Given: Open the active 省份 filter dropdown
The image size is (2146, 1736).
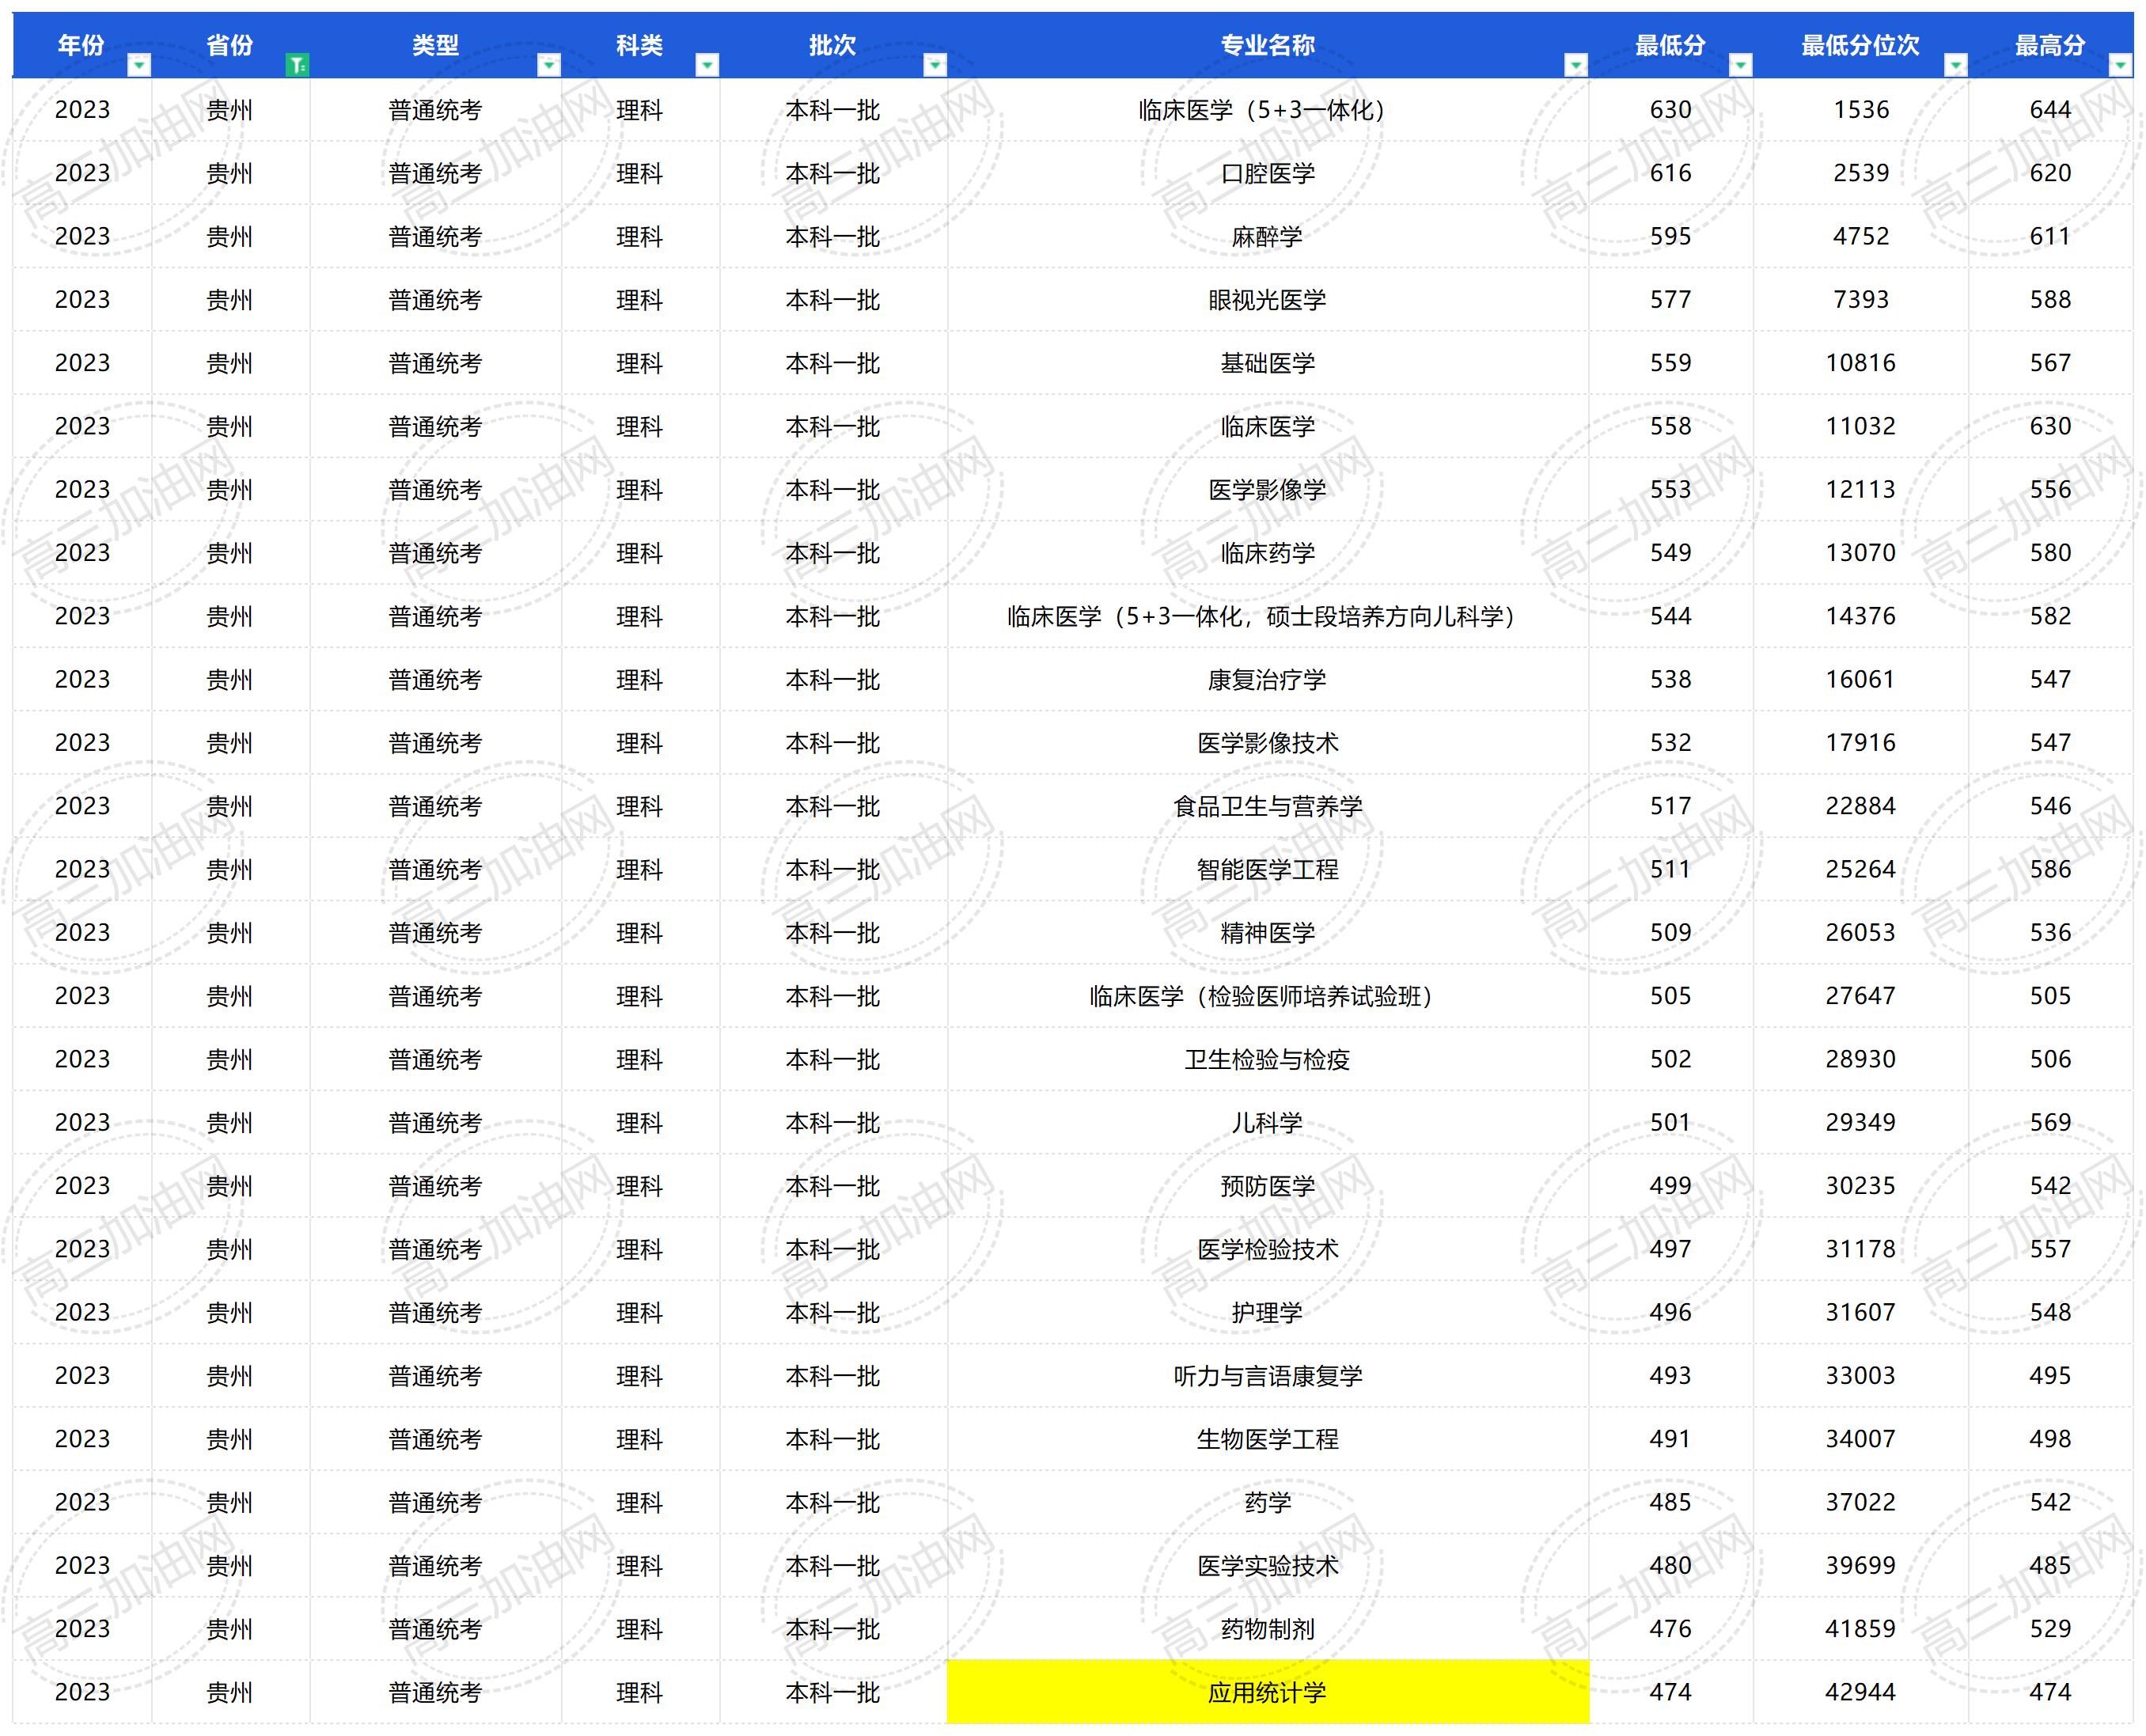Looking at the screenshot, I should [297, 65].
